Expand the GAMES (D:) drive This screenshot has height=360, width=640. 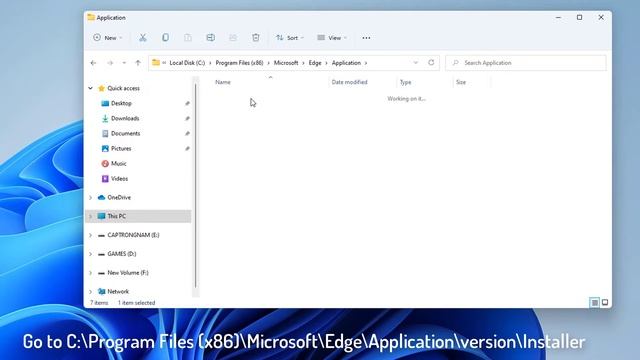pos(91,254)
